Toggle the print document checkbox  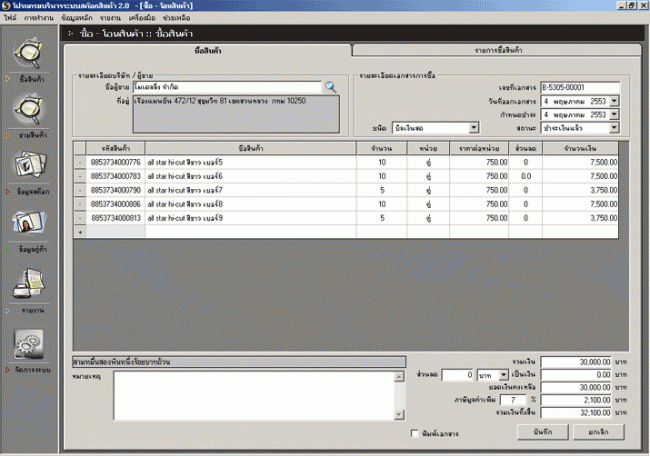coord(414,433)
